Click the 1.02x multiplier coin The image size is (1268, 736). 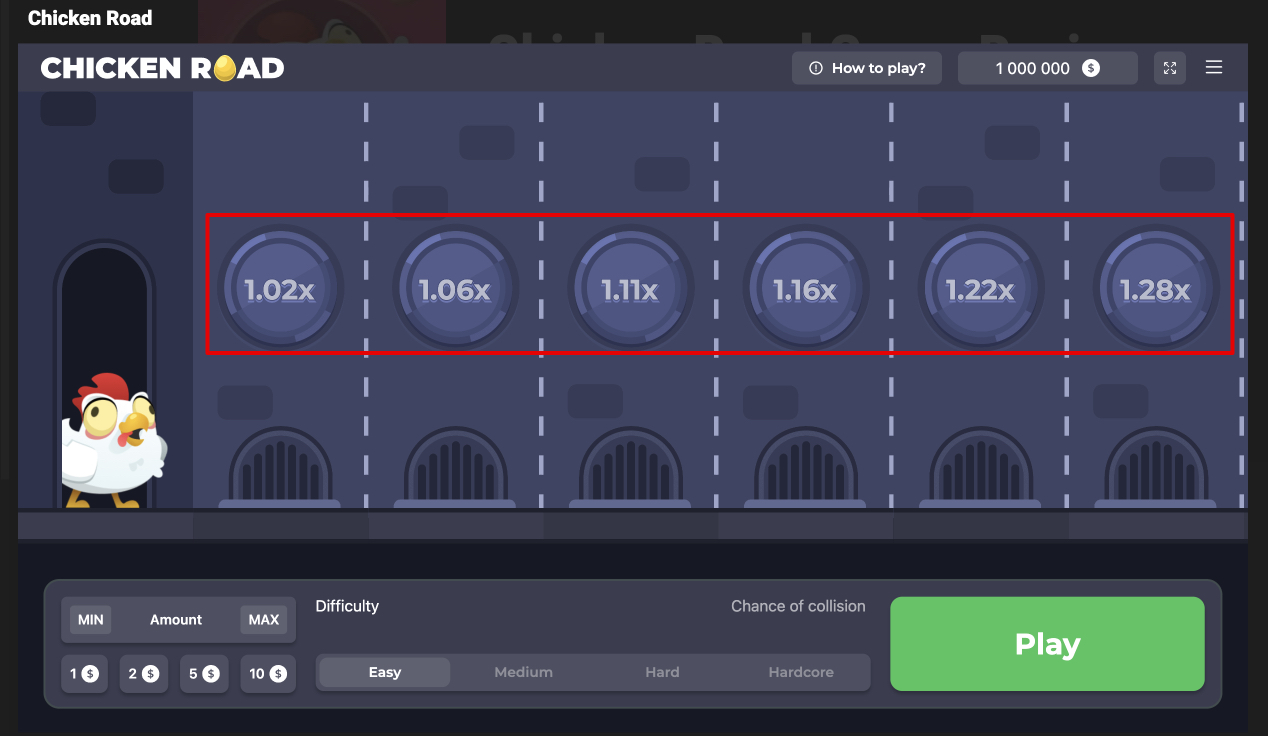pos(280,290)
